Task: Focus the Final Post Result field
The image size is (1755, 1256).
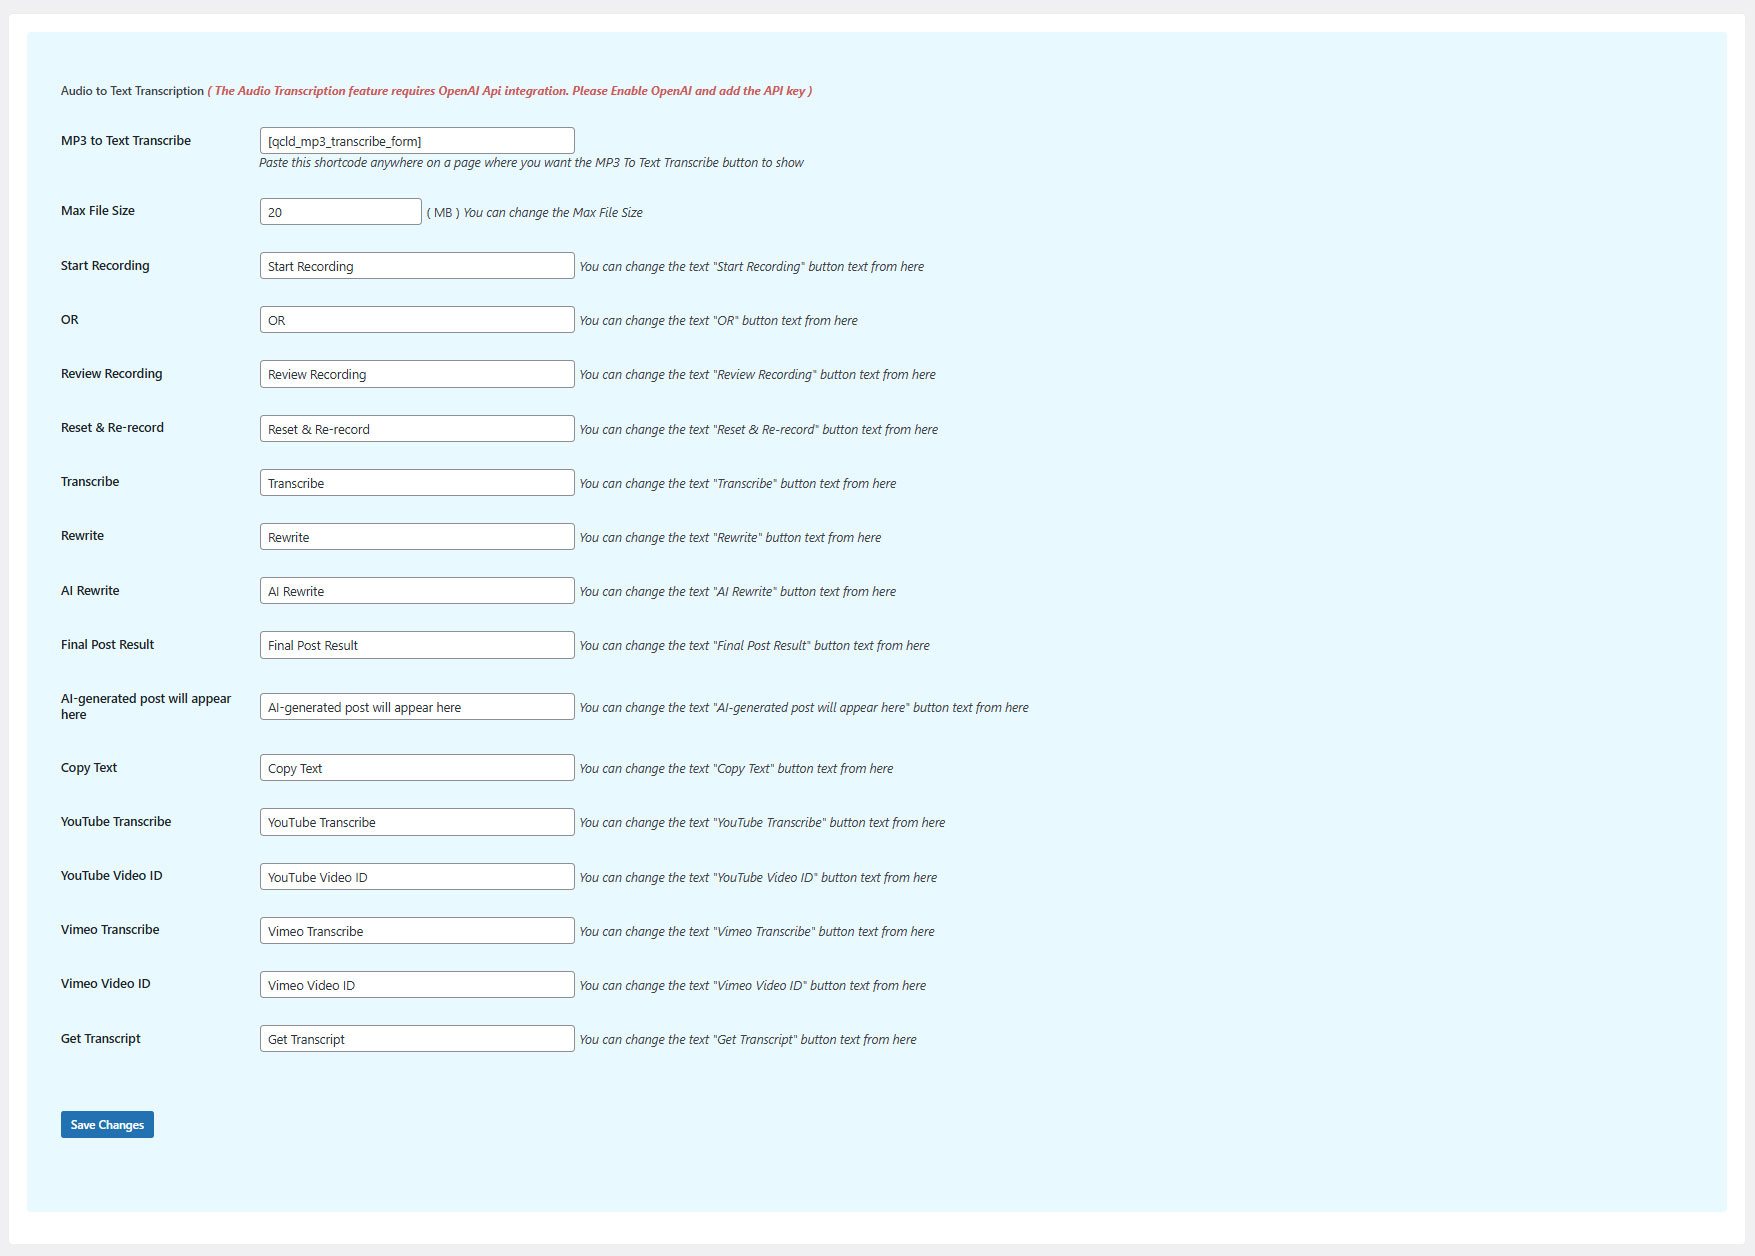Action: coord(416,645)
